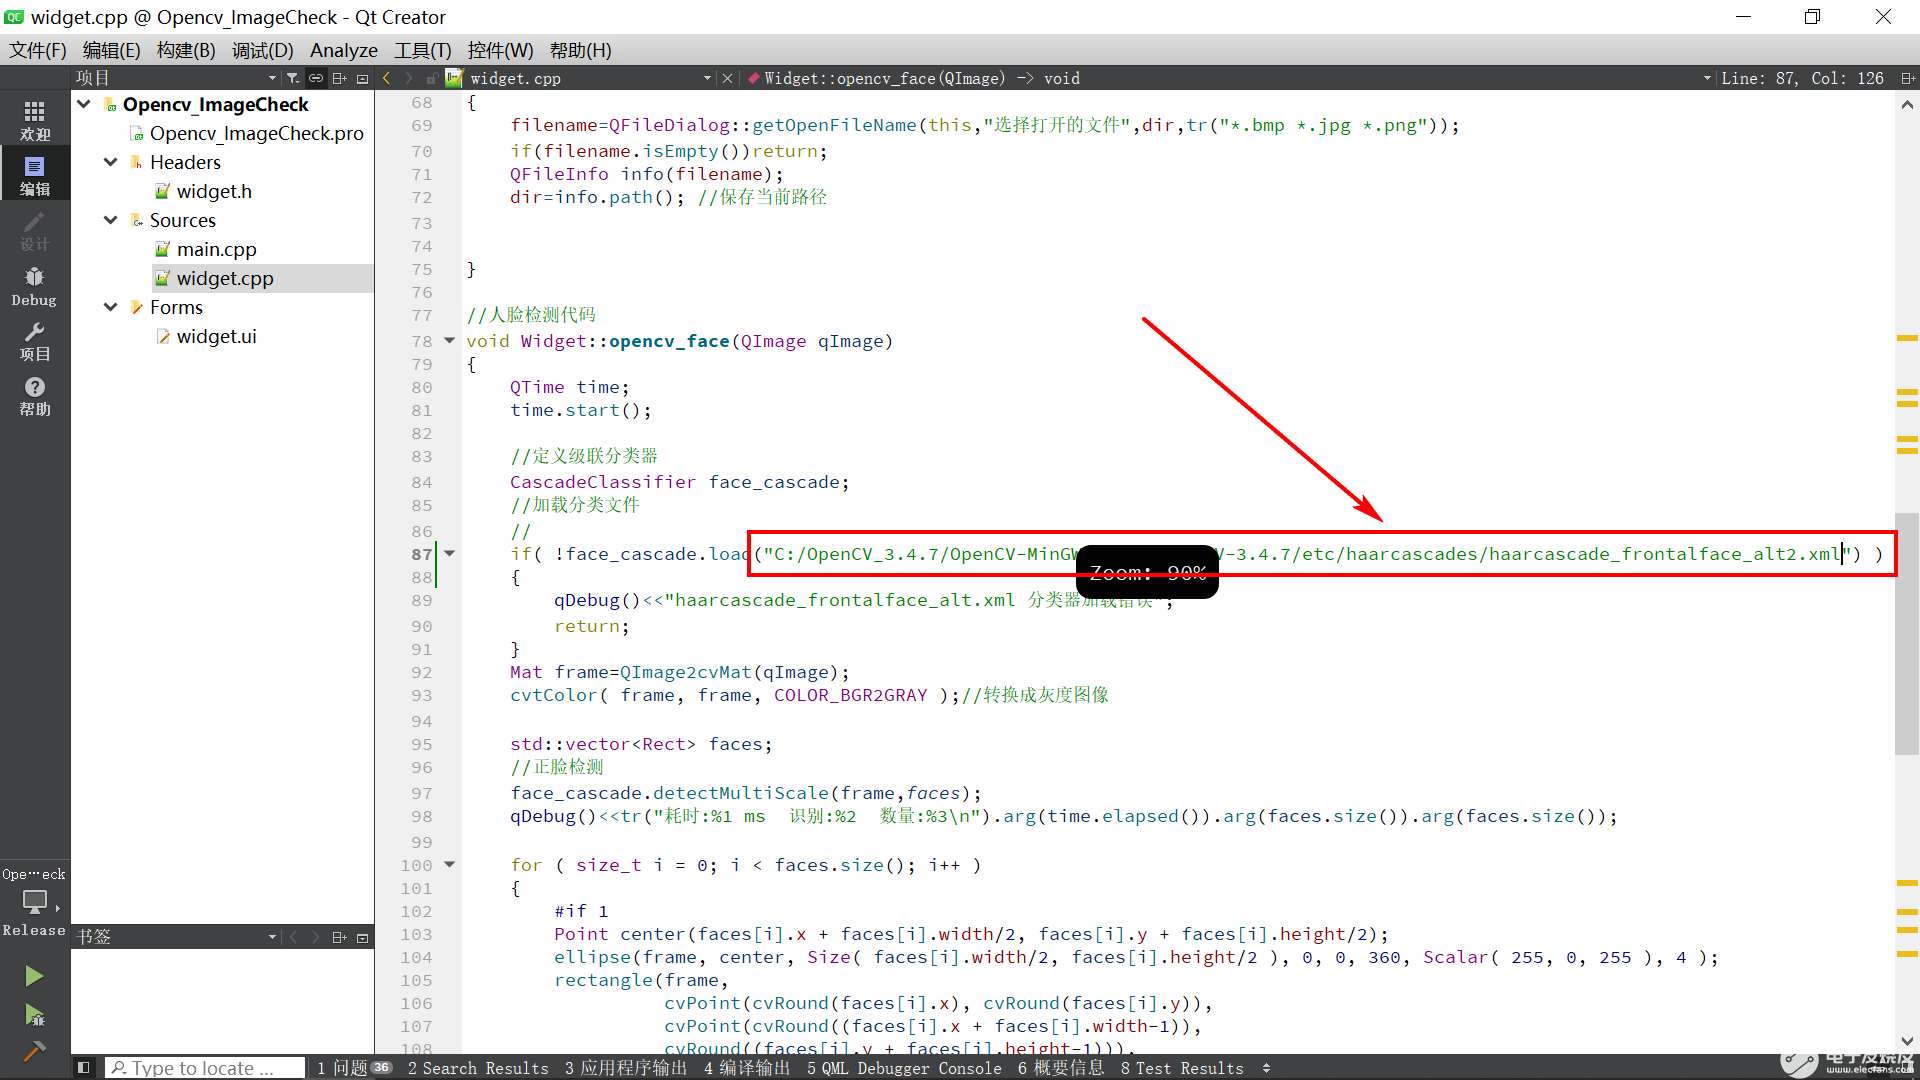Image resolution: width=1920 pixels, height=1080 pixels.
Task: Open widget.ui in project tree
Action: (x=216, y=336)
